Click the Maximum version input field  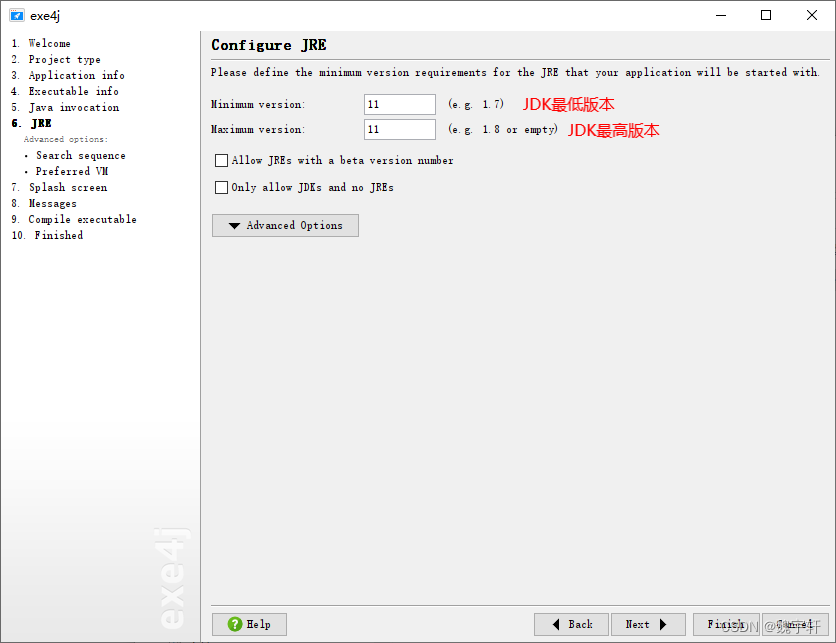tap(399, 129)
